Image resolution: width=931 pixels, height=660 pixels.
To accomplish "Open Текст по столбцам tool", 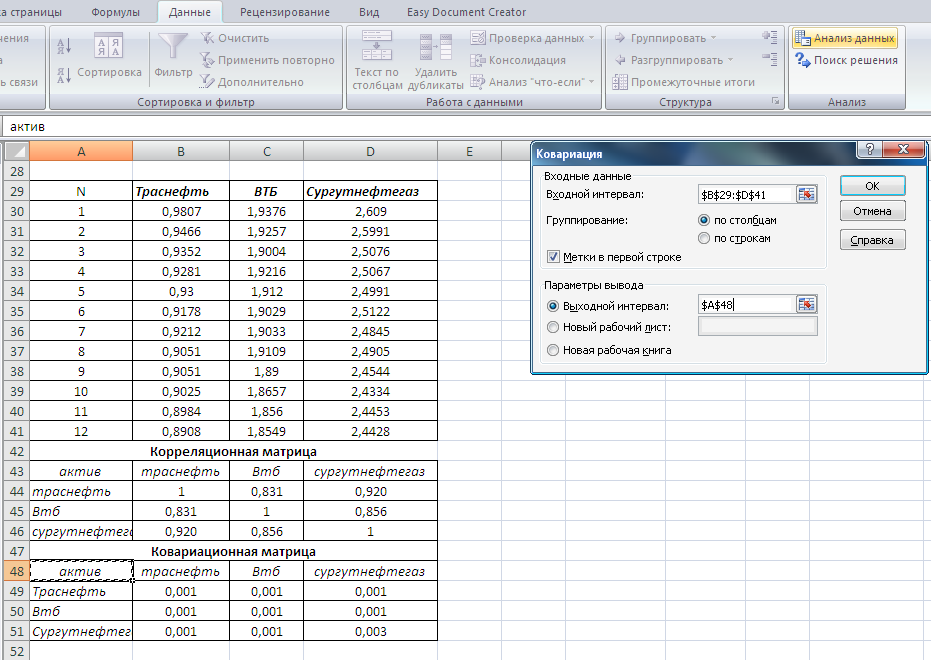I will pos(377,61).
